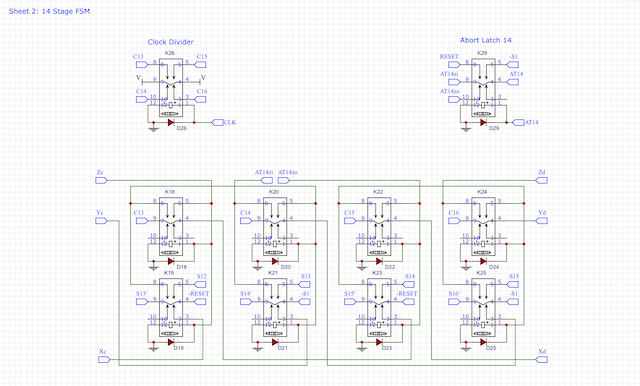Click the Yd output port
The height and width of the screenshot is (386, 640).
pyautogui.click(x=542, y=221)
